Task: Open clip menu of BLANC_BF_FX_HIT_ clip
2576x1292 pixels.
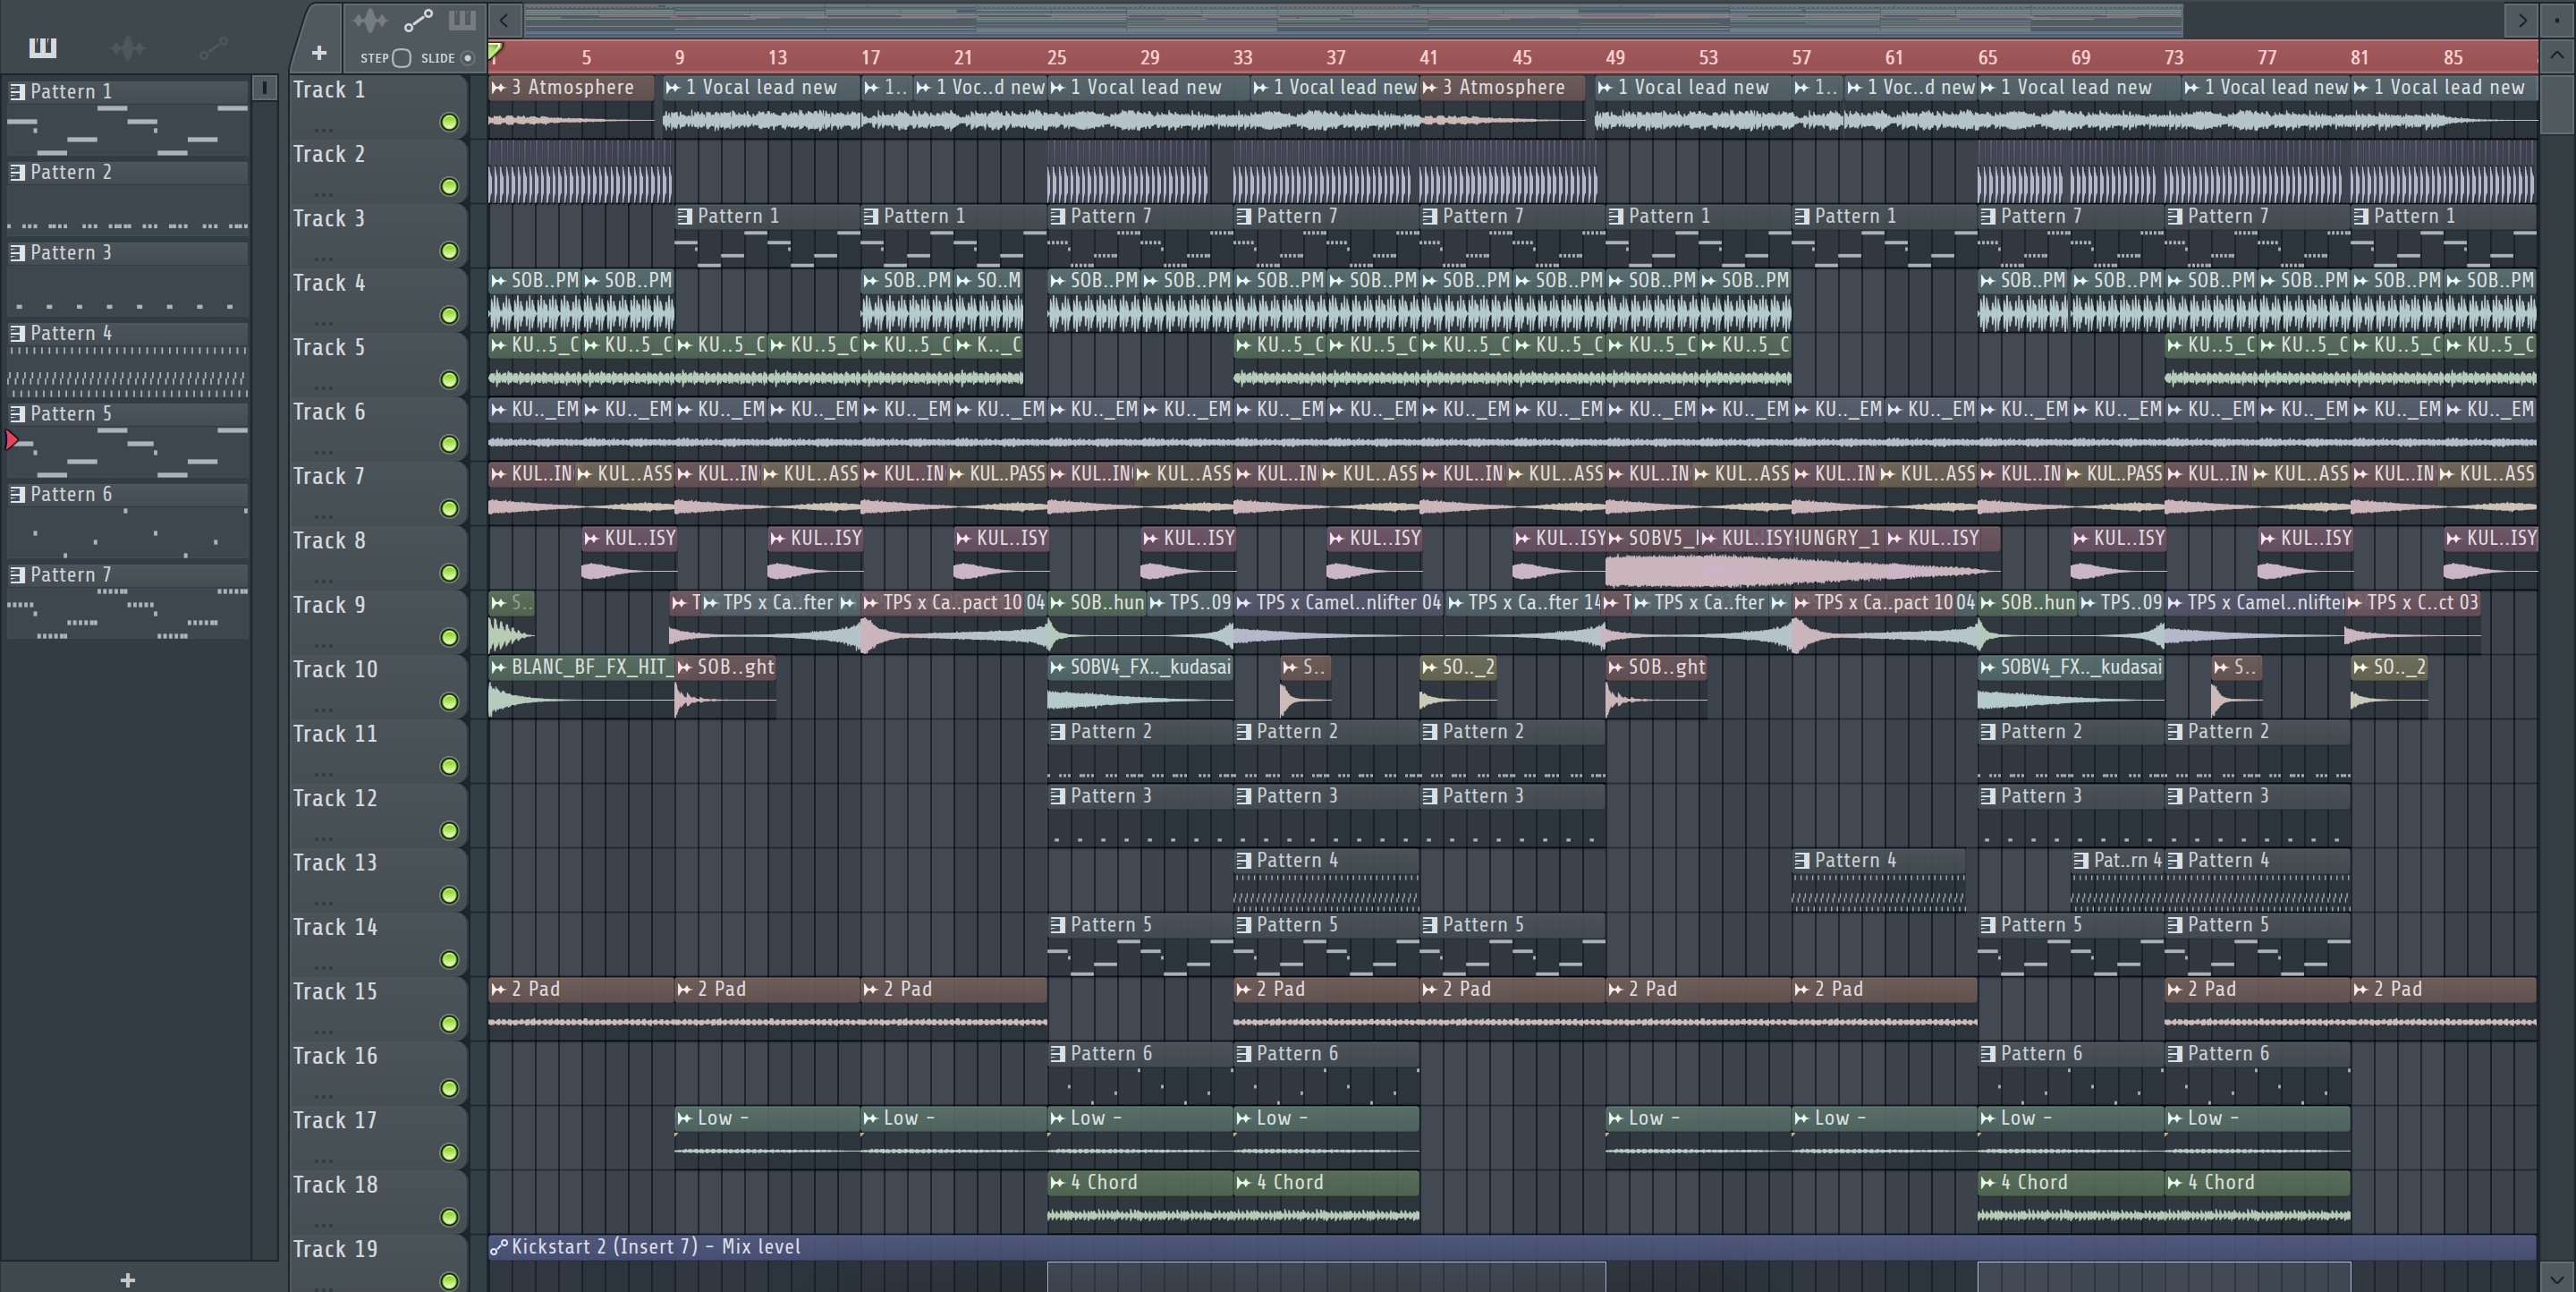Action: [x=498, y=667]
